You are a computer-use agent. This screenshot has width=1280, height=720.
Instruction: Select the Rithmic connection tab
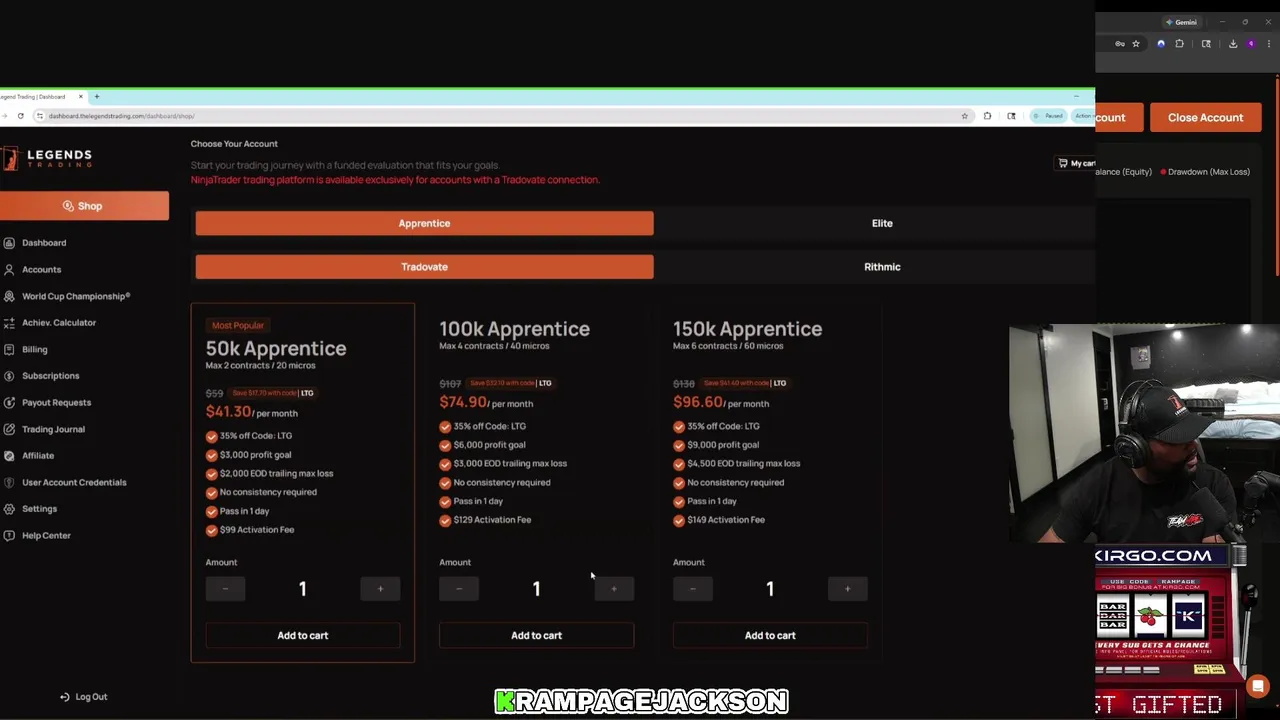coord(882,267)
